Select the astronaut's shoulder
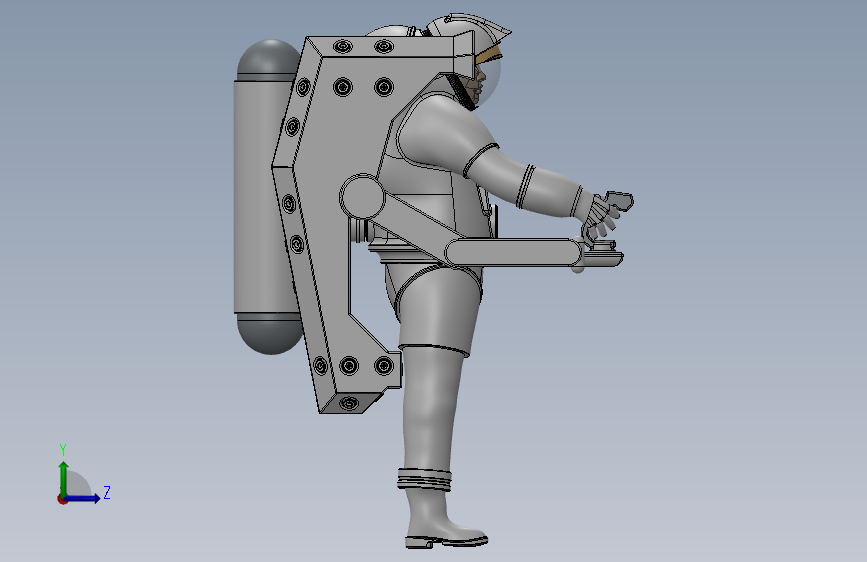Image resolution: width=867 pixels, height=562 pixels. [442, 128]
